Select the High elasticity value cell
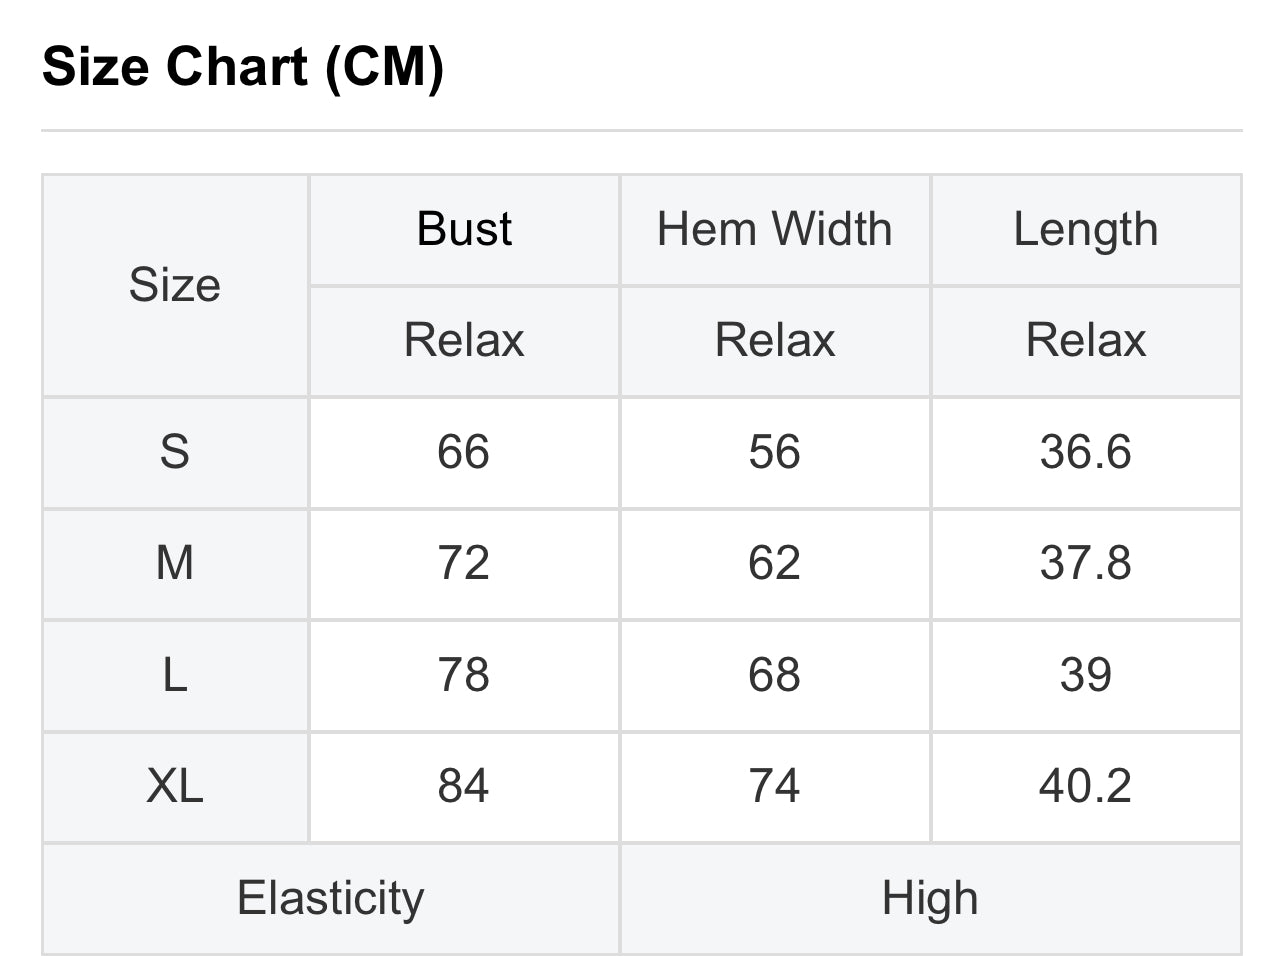Screen dimensions: 1284x975 tap(930, 898)
